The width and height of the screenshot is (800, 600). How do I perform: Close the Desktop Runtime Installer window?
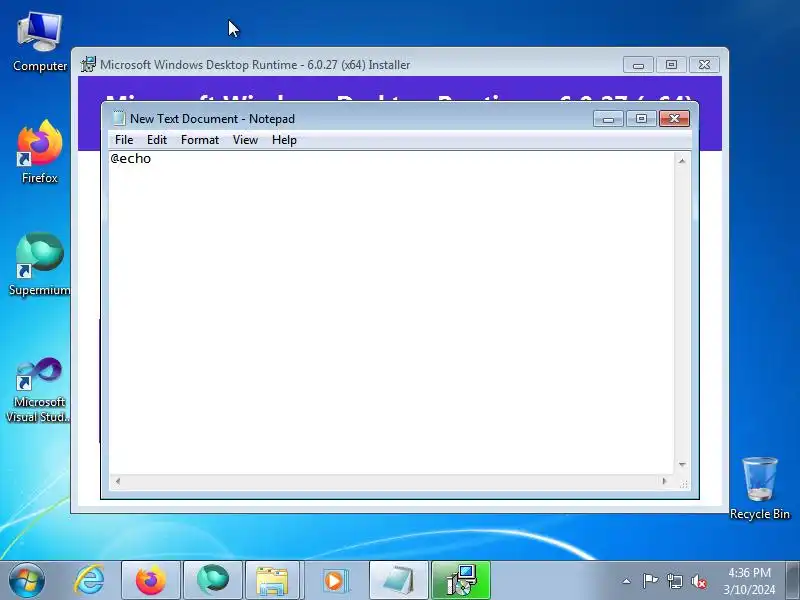tap(704, 65)
